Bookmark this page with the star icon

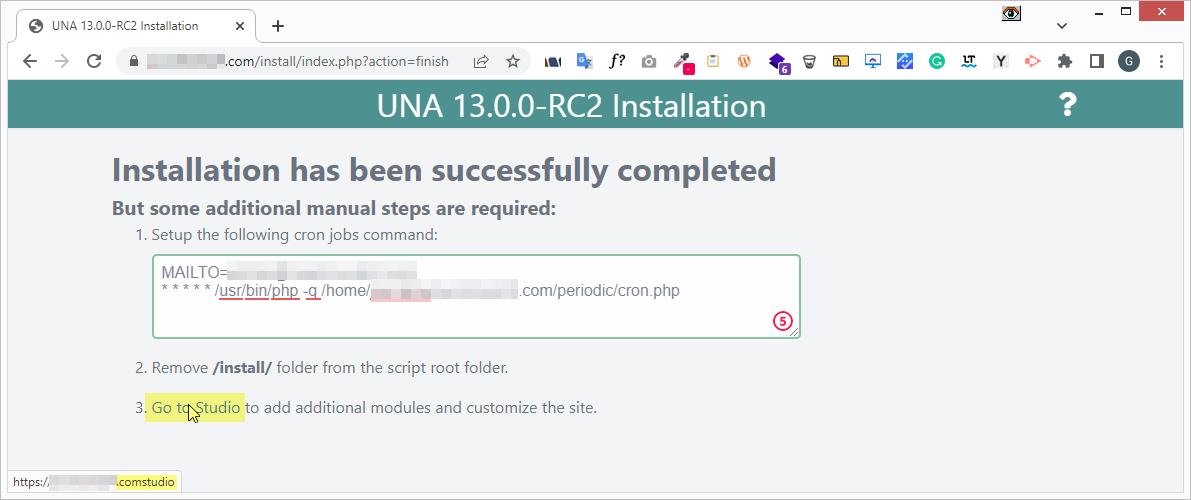click(513, 61)
